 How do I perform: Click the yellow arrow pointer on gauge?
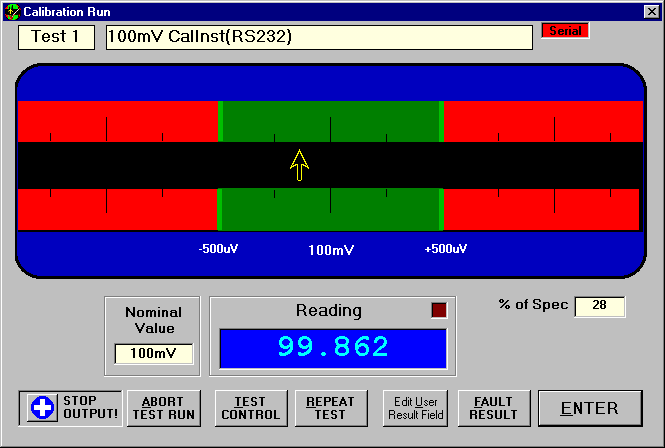click(x=299, y=164)
